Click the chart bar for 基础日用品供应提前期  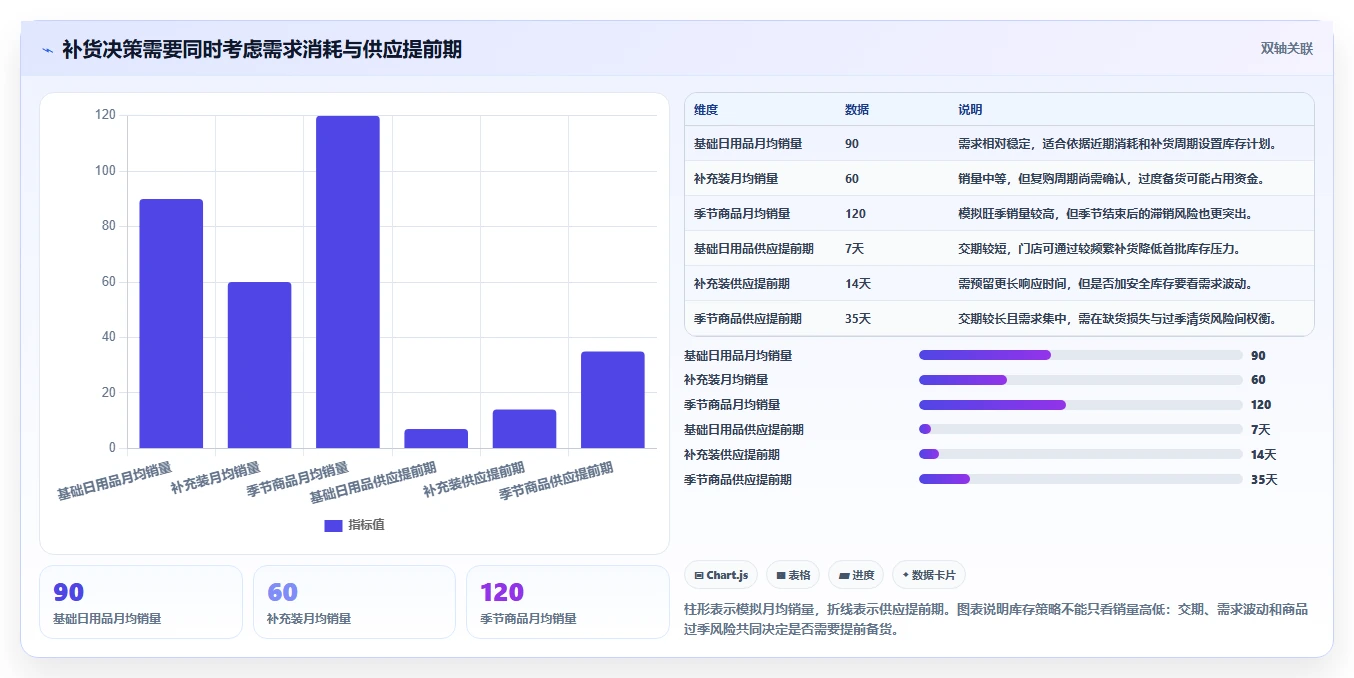436,438
